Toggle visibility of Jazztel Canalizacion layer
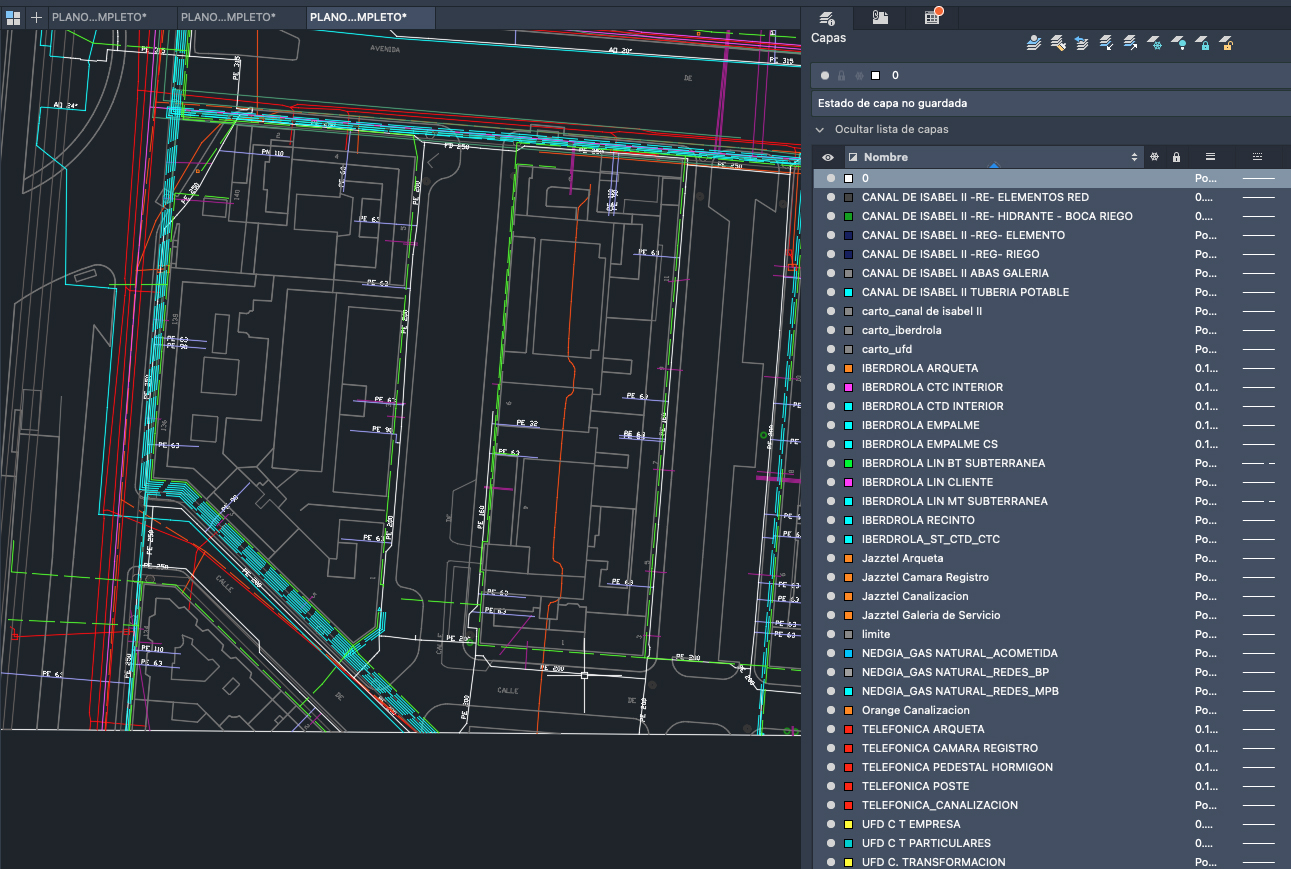 (830, 596)
